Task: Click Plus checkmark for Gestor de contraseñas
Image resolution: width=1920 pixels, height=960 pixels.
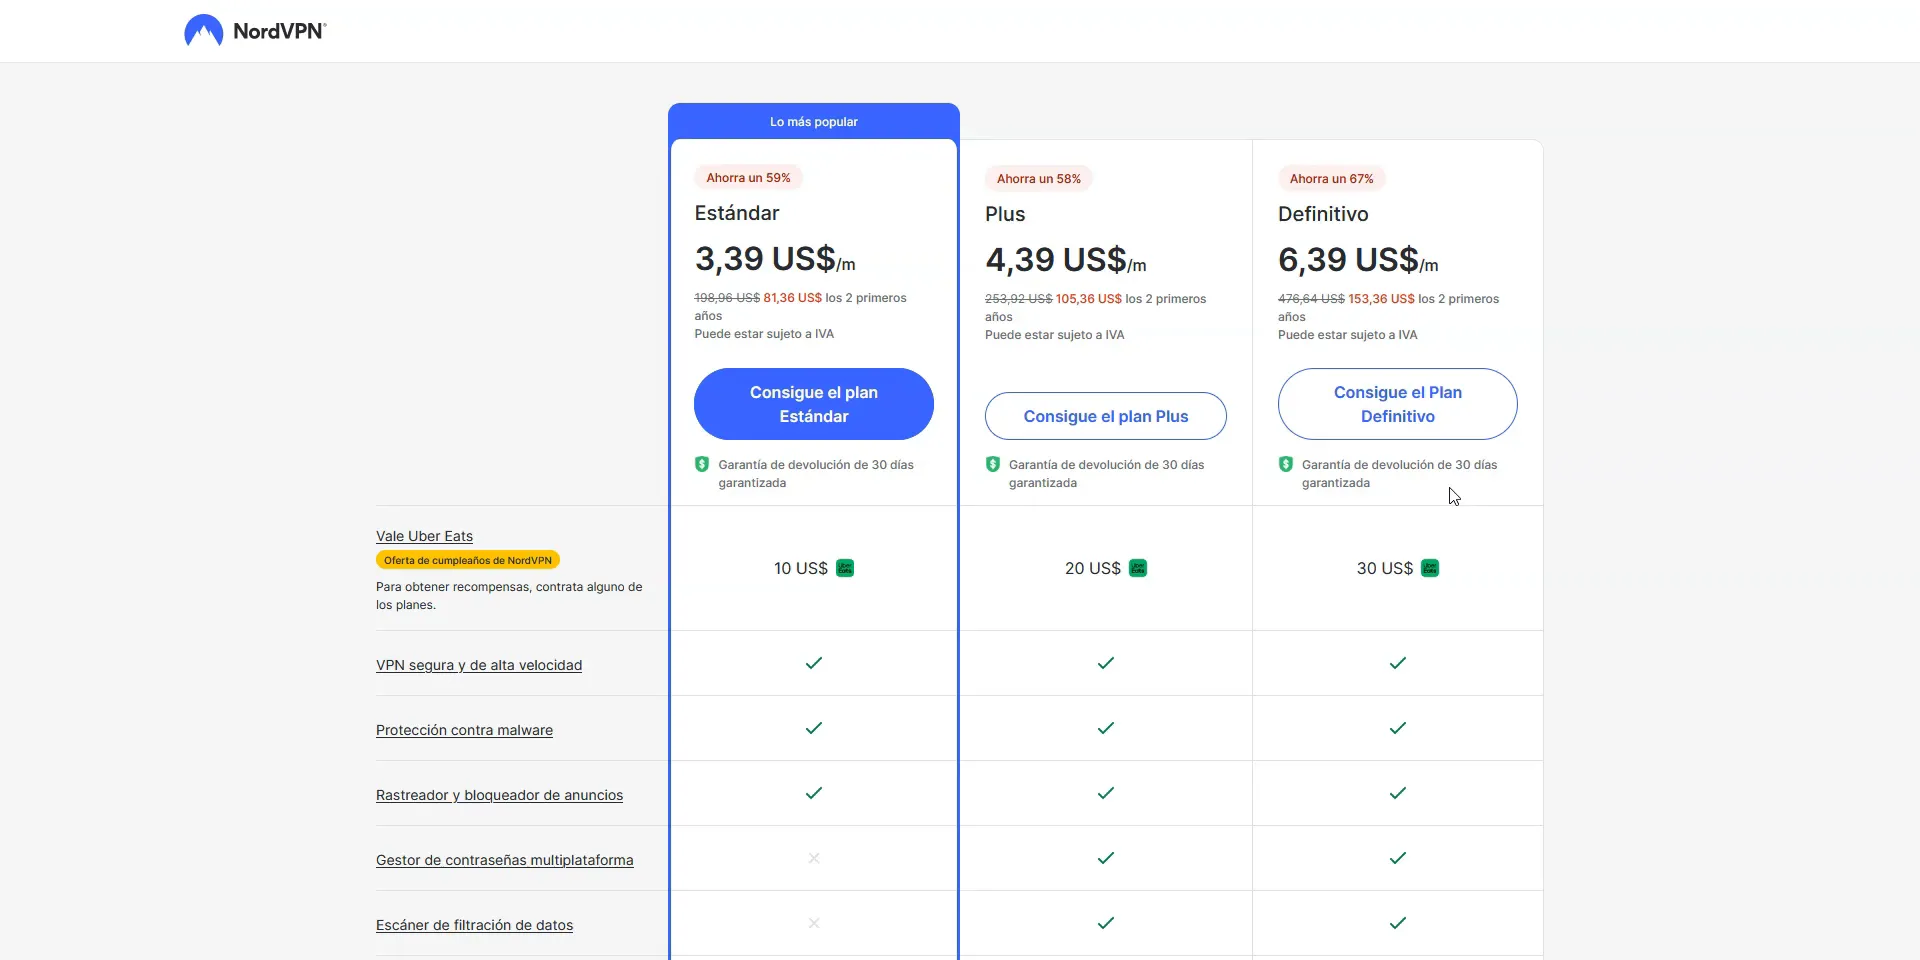Action: tap(1106, 858)
